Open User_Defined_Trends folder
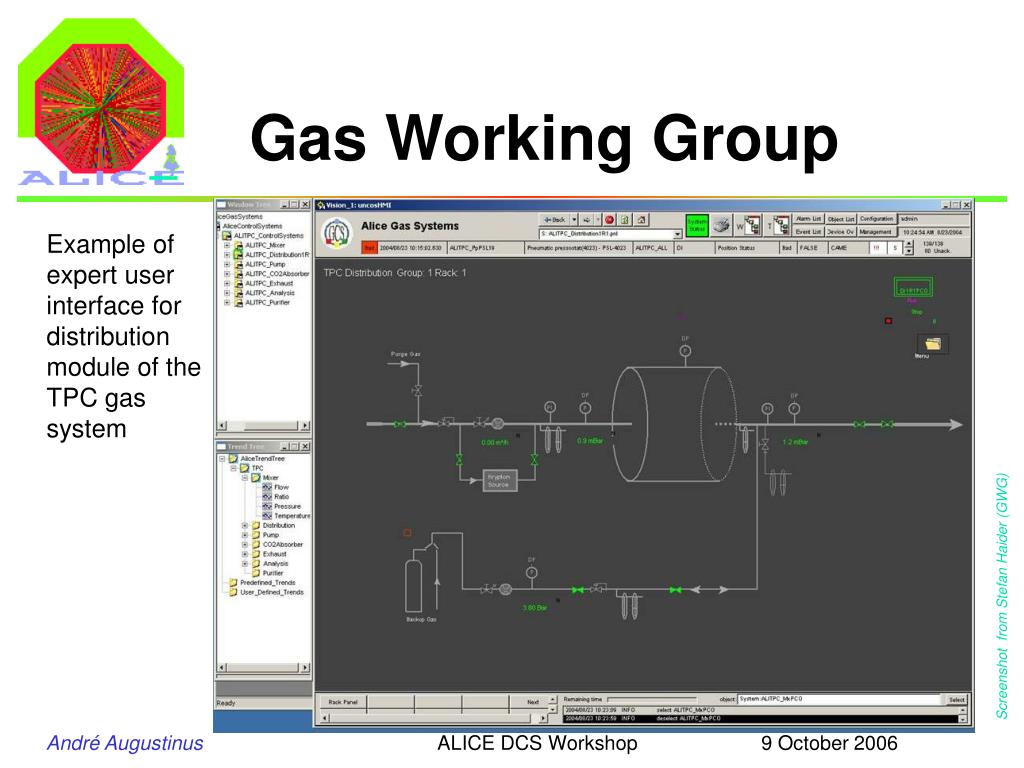This screenshot has height=768, width=1024. (x=272, y=592)
